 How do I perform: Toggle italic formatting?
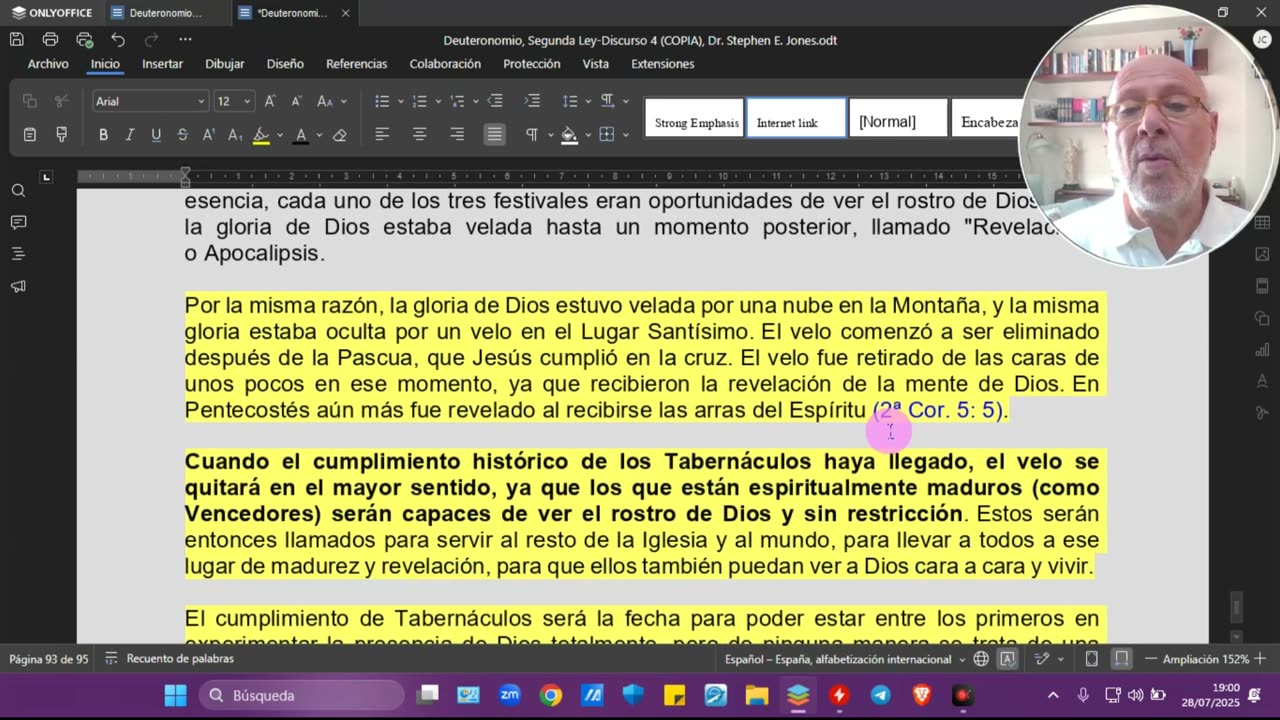point(129,134)
